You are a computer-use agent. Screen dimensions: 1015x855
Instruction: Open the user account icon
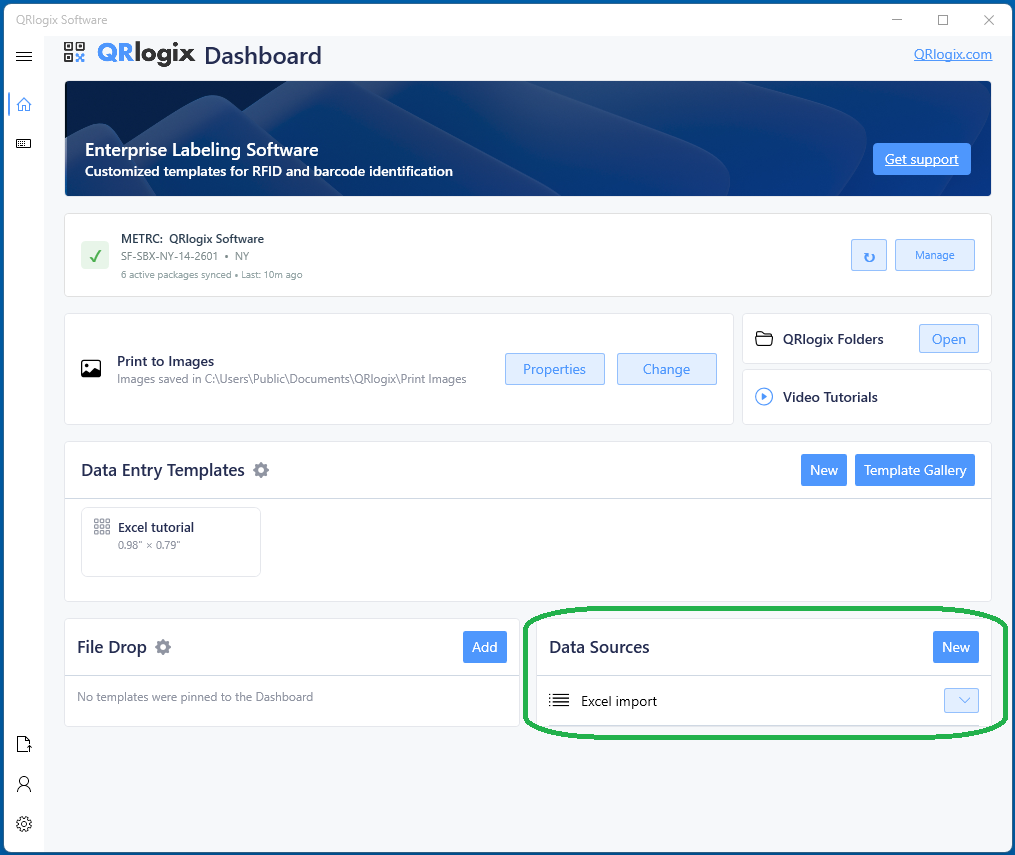point(24,784)
